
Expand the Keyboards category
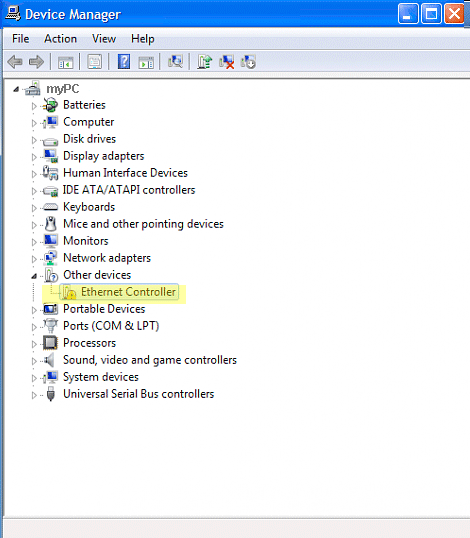pos(34,208)
